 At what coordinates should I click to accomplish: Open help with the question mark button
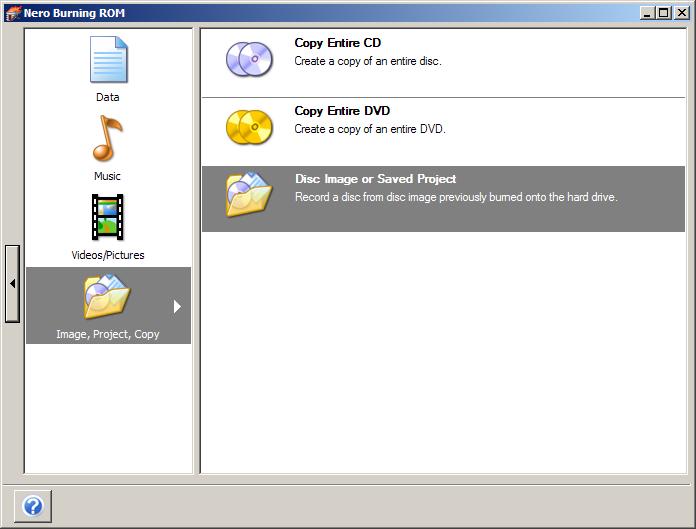click(33, 506)
